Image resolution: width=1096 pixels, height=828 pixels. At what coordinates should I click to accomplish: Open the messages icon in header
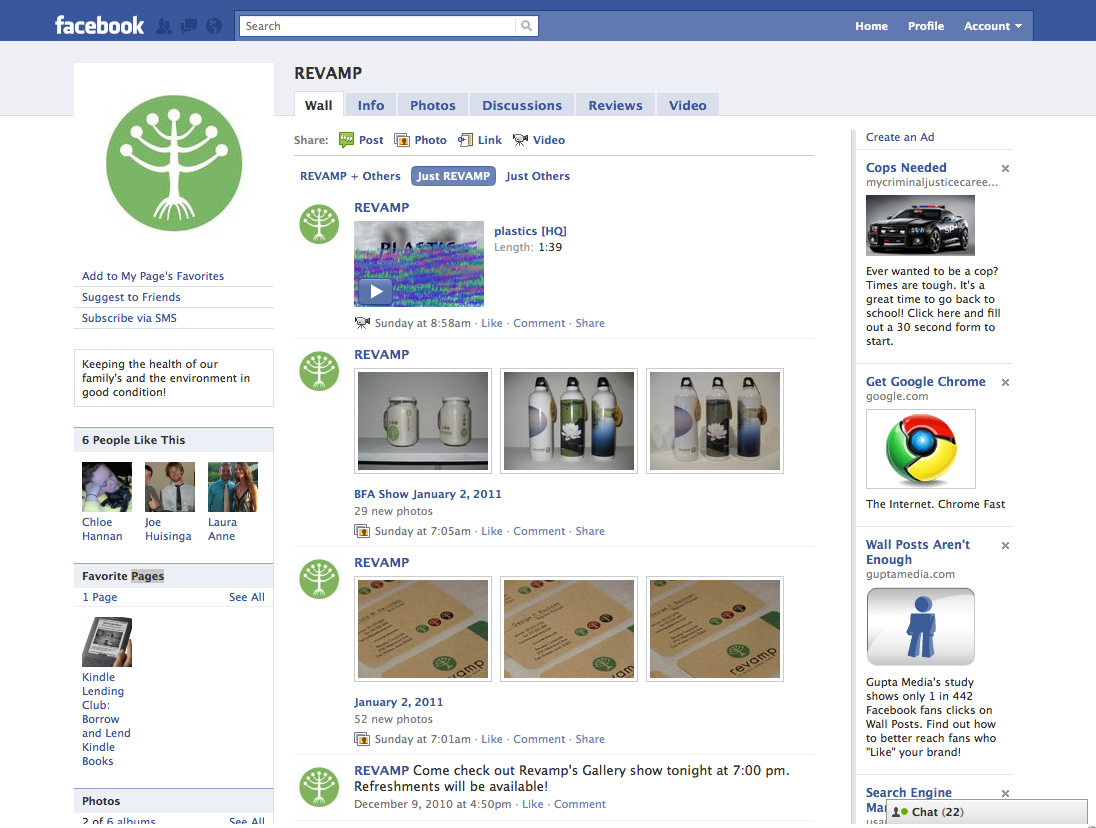pos(189,26)
